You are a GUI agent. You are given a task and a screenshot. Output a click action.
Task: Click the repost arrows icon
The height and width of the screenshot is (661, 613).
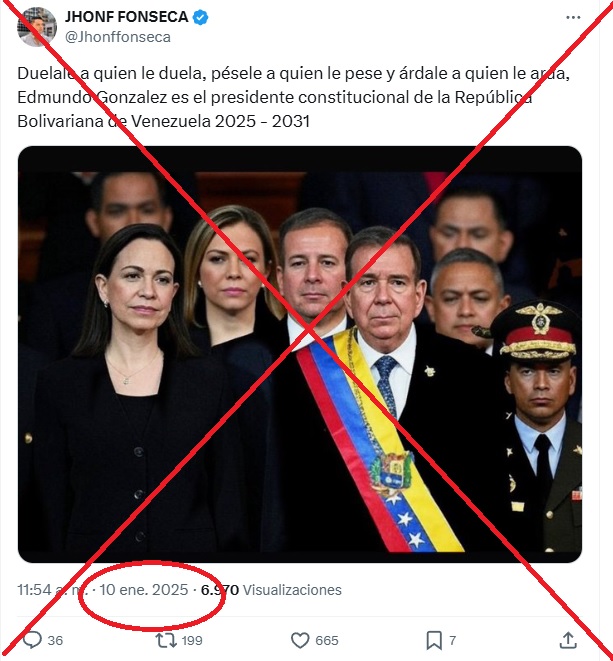(166, 640)
